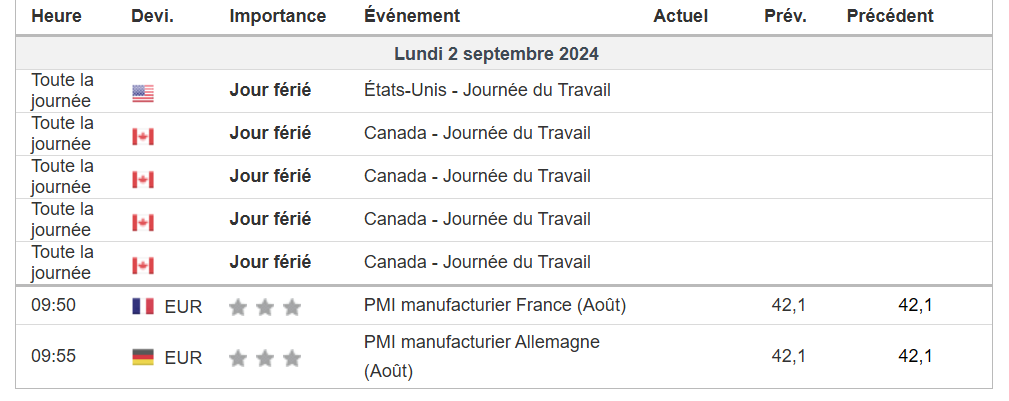Click the Heure column header
This screenshot has height=401, width=1009.
click(57, 16)
